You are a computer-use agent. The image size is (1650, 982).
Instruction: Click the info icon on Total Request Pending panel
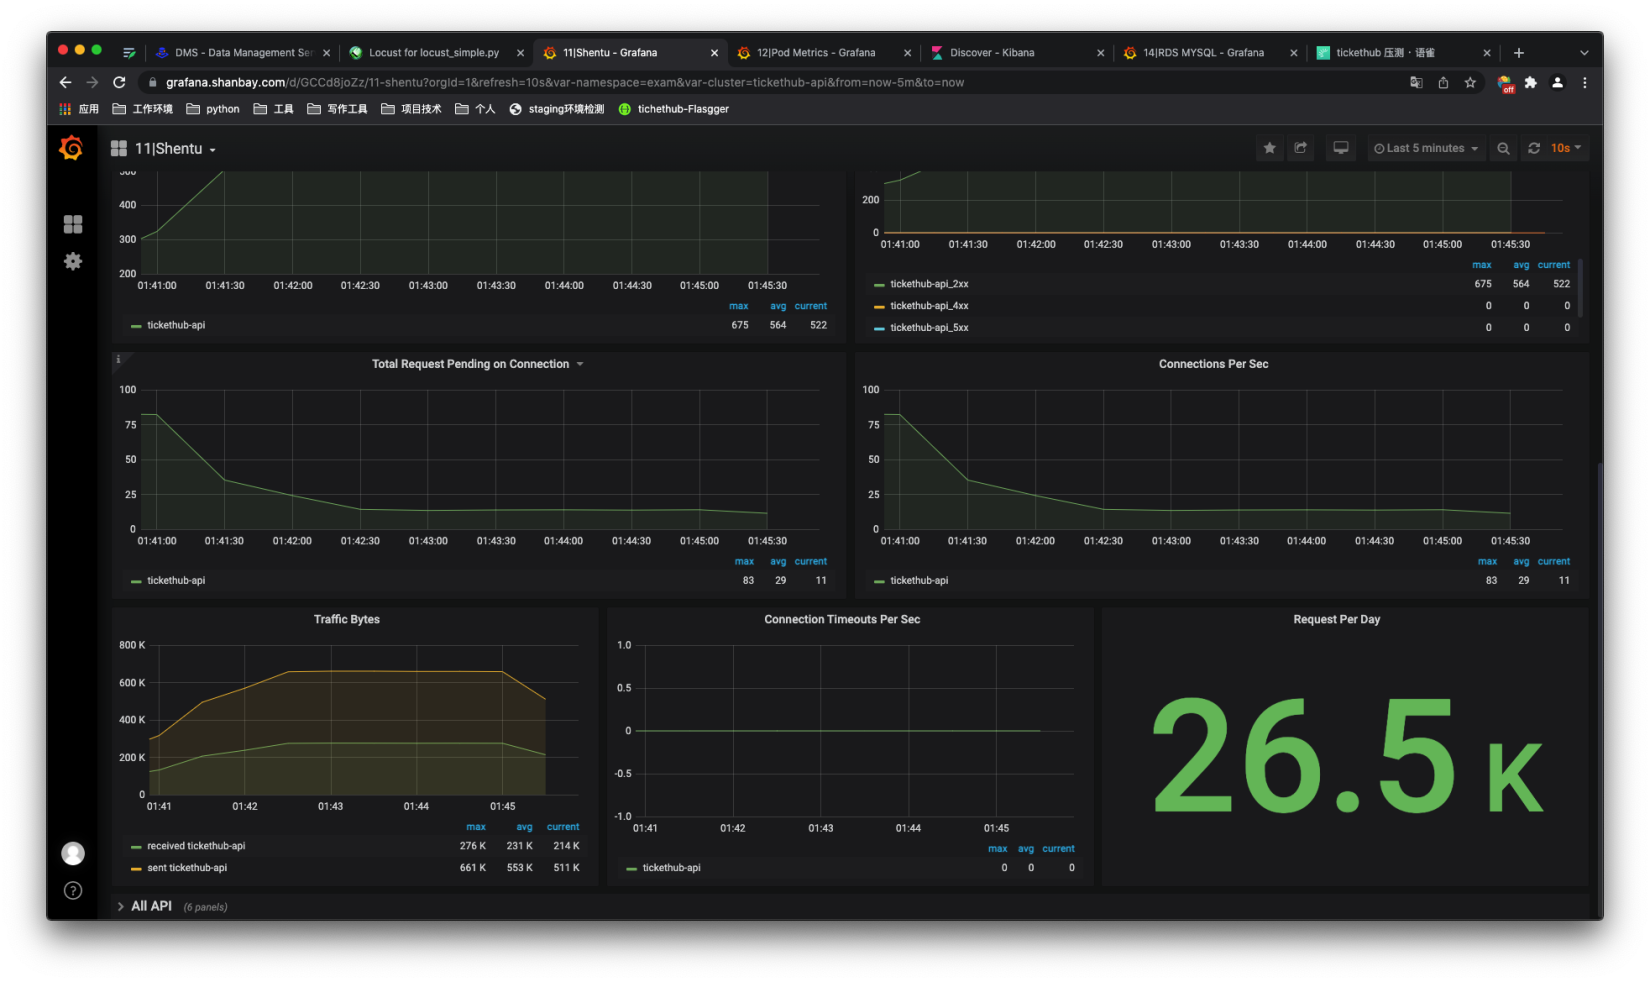coord(118,359)
